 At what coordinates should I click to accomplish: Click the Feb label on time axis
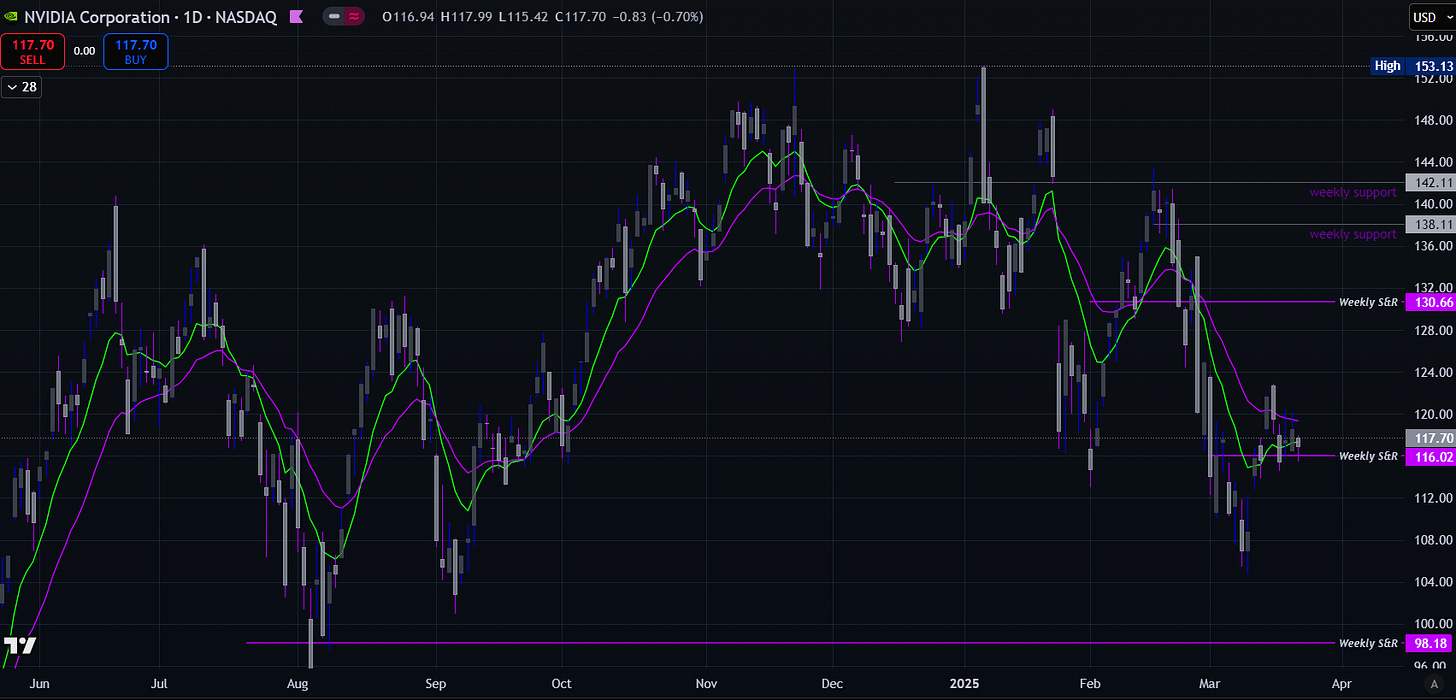pos(1090,684)
